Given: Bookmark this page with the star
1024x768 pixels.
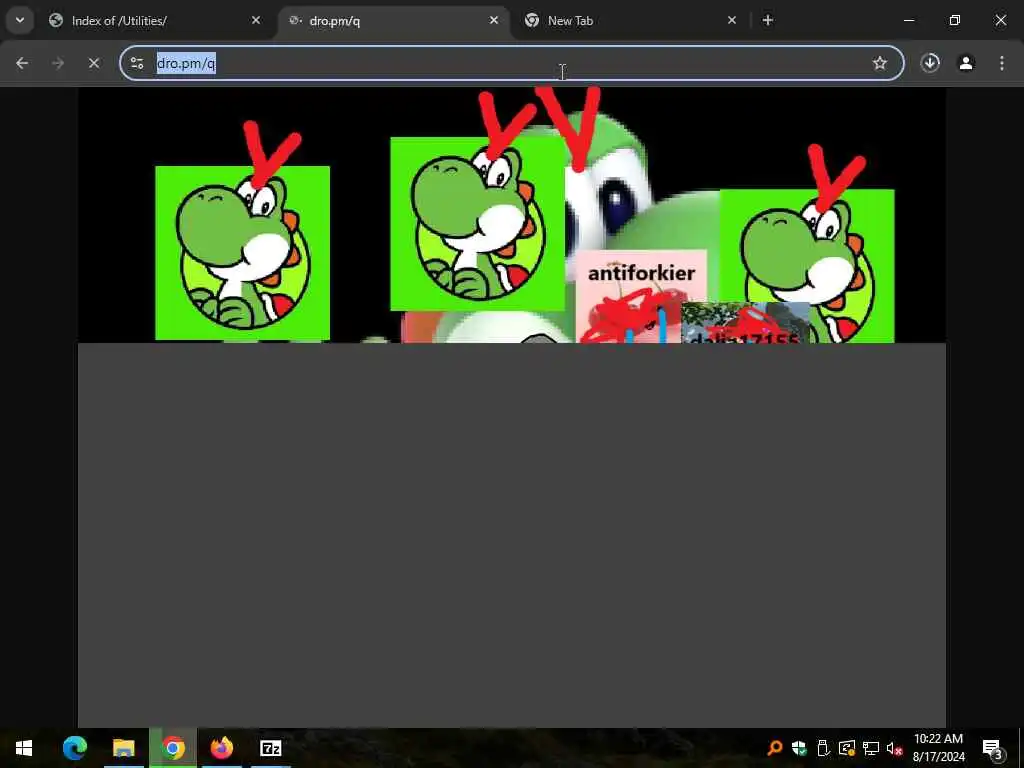Looking at the screenshot, I should (880, 63).
